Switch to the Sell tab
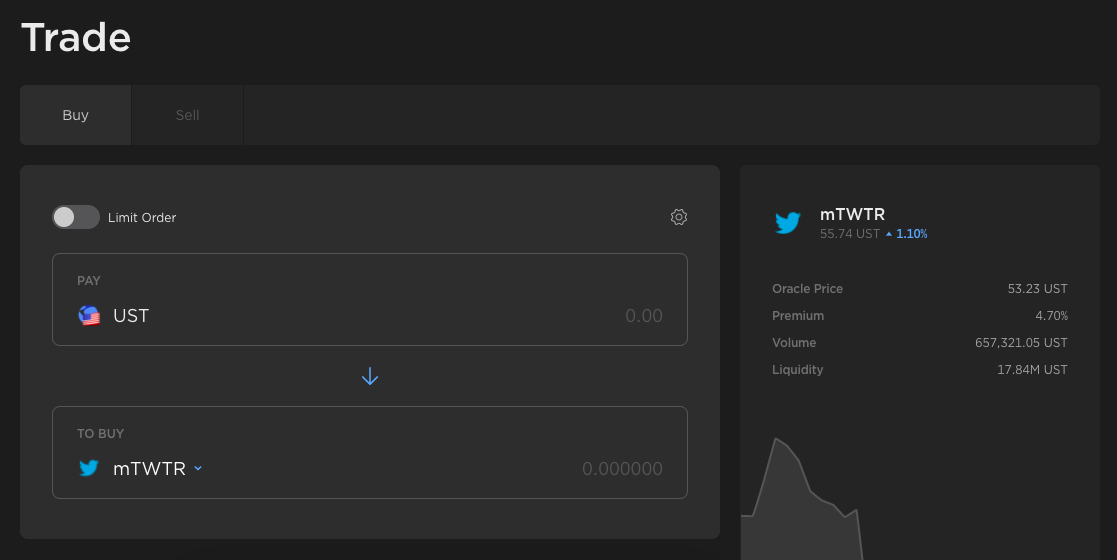The width and height of the screenshot is (1117, 560). tap(187, 115)
